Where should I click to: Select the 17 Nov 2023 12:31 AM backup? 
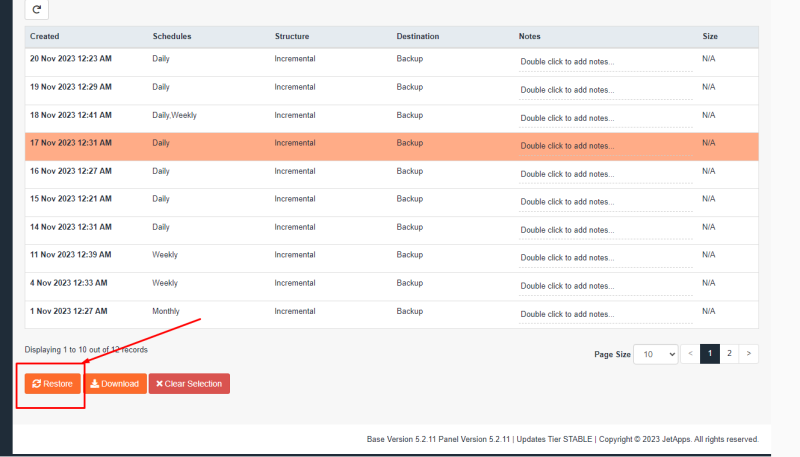[392, 147]
